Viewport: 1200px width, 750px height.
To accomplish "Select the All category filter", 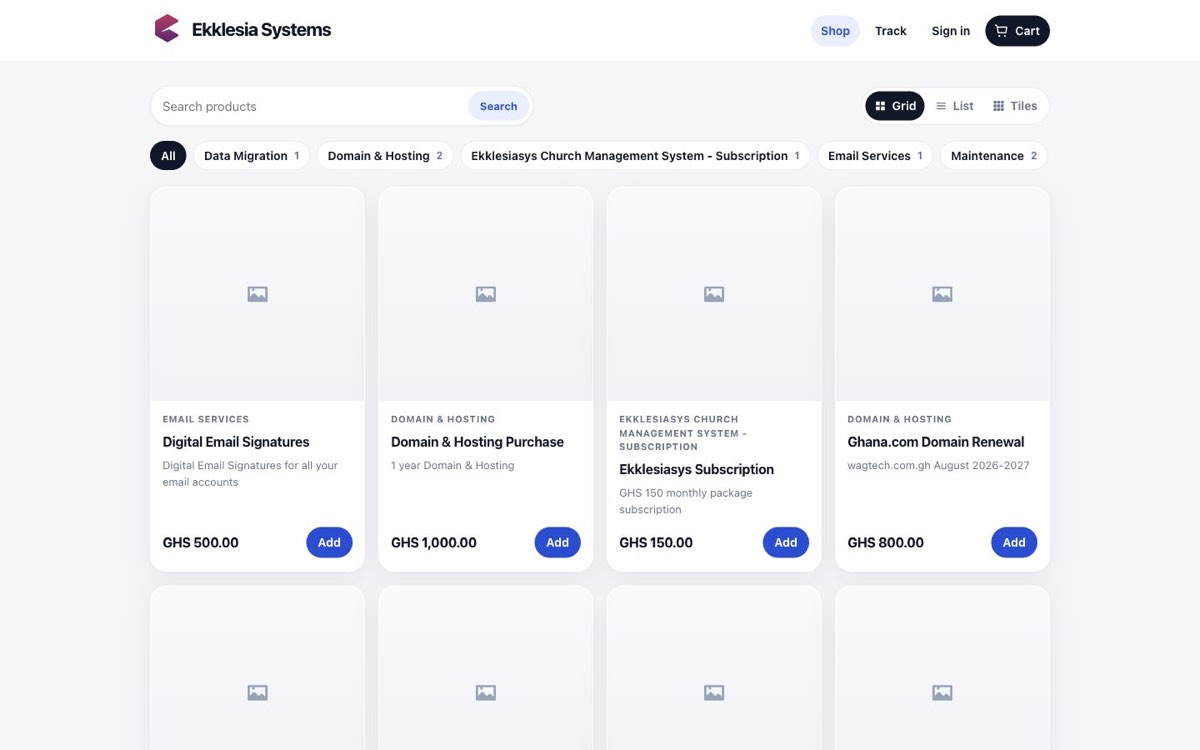I will pos(168,156).
